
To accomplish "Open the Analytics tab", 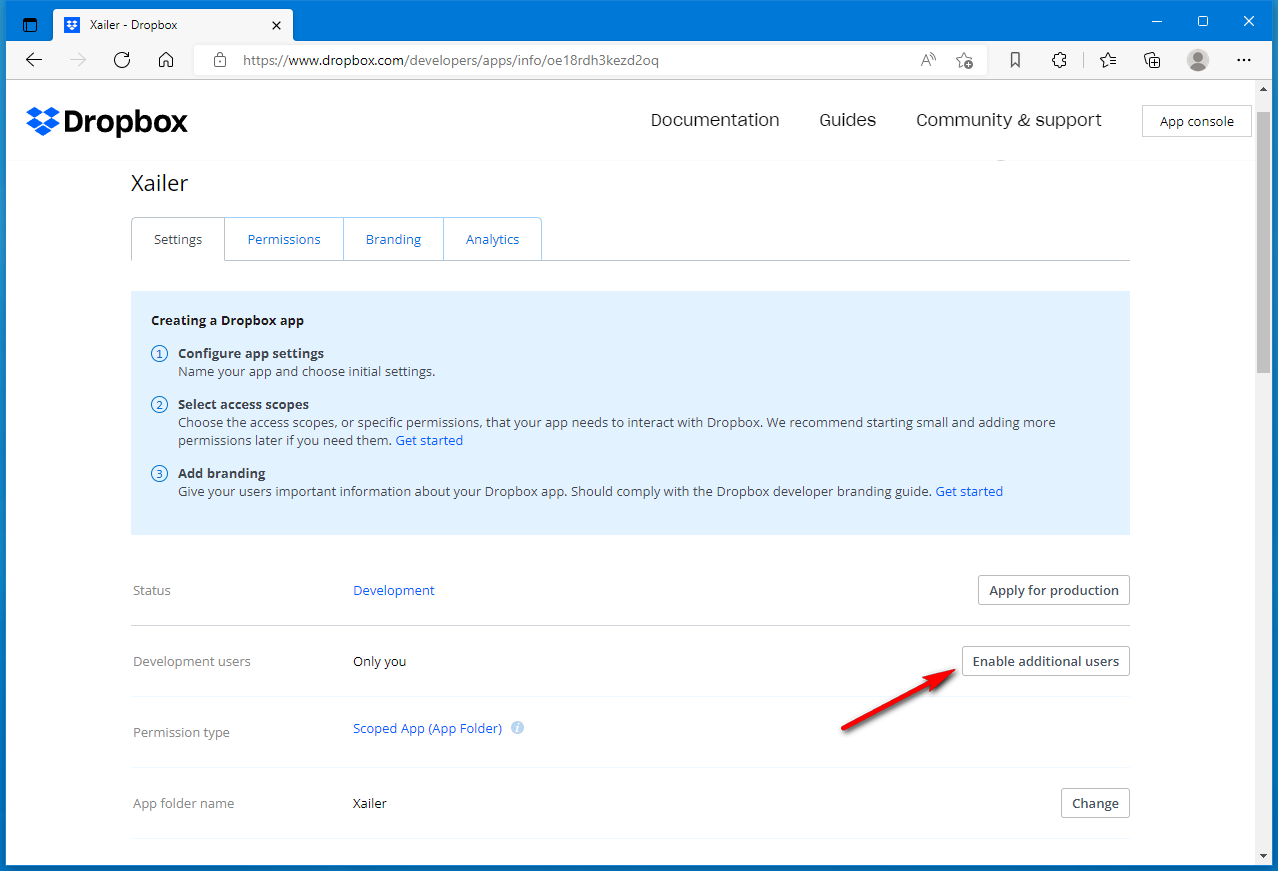I will 492,239.
